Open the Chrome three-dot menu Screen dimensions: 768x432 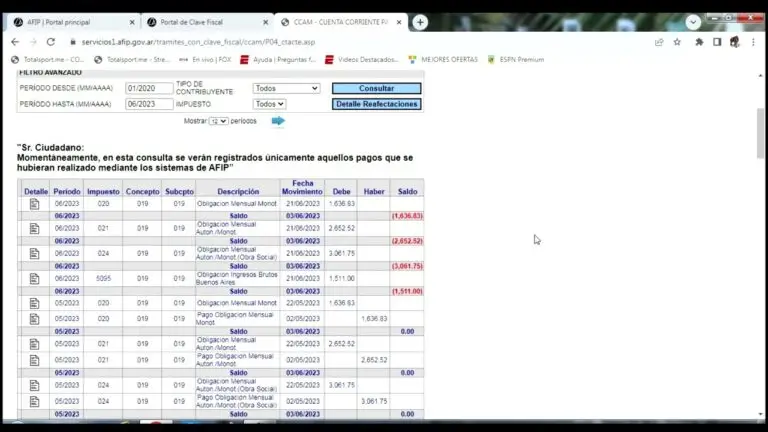point(753,42)
